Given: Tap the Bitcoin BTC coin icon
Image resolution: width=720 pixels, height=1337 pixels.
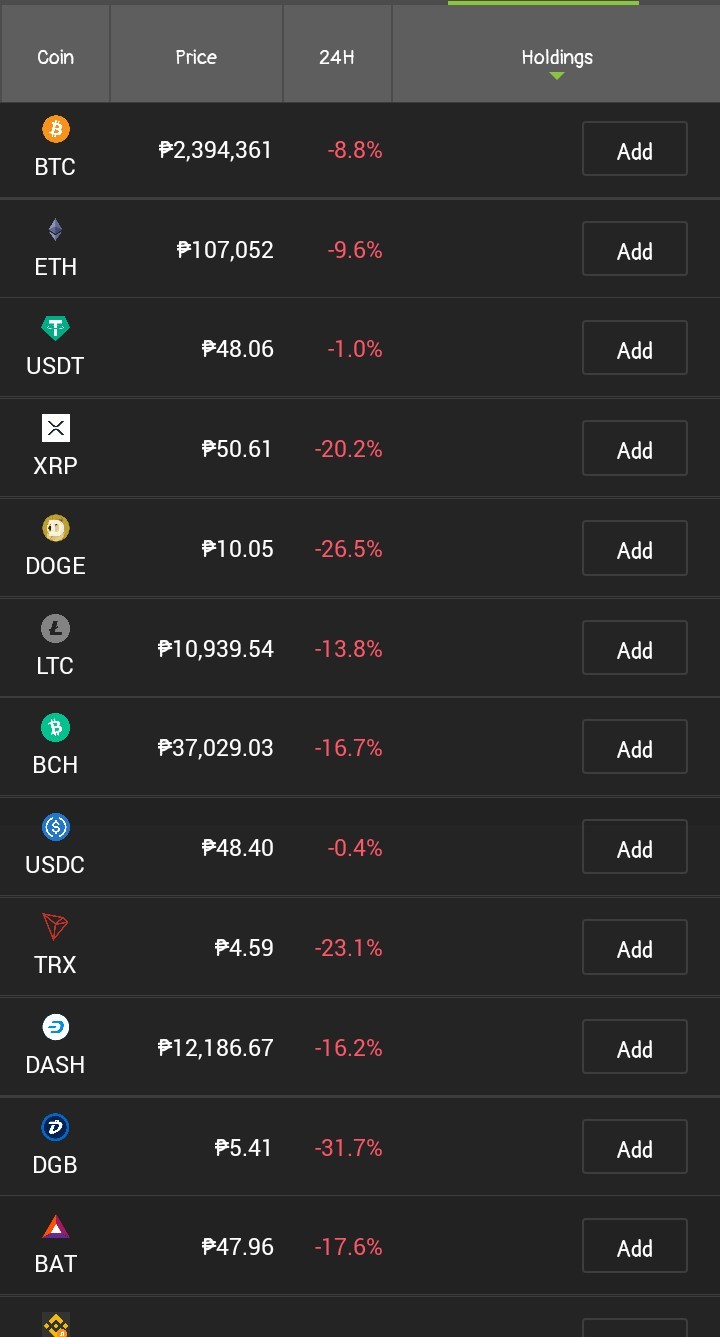Looking at the screenshot, I should point(56,129).
